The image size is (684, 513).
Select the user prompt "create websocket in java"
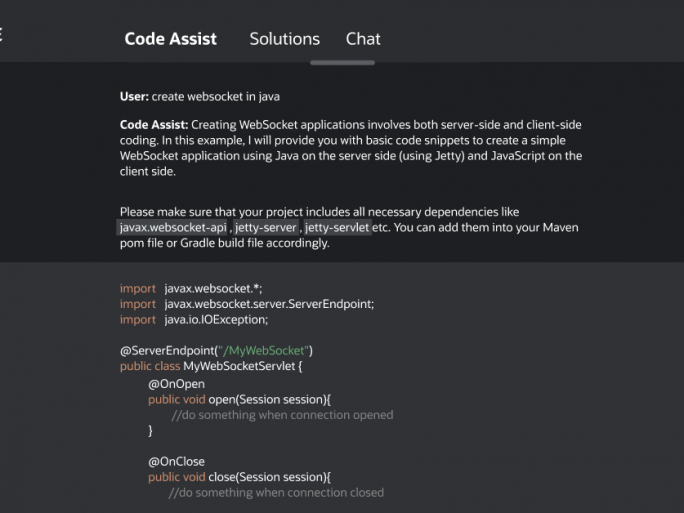pos(215,96)
